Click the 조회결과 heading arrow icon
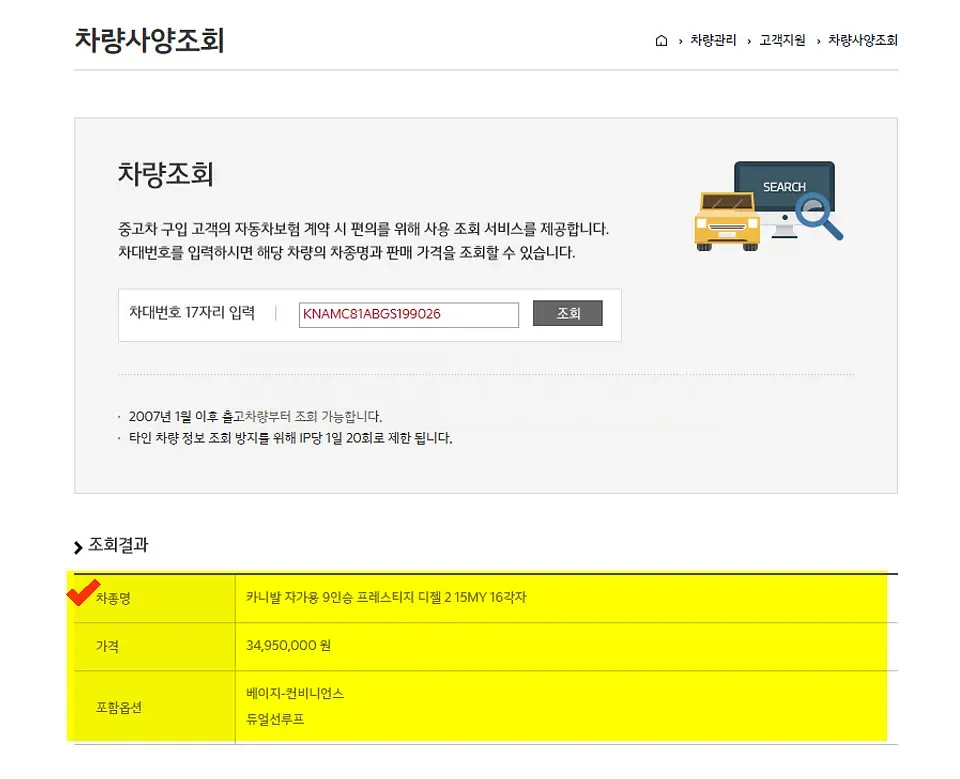 click(x=78, y=547)
